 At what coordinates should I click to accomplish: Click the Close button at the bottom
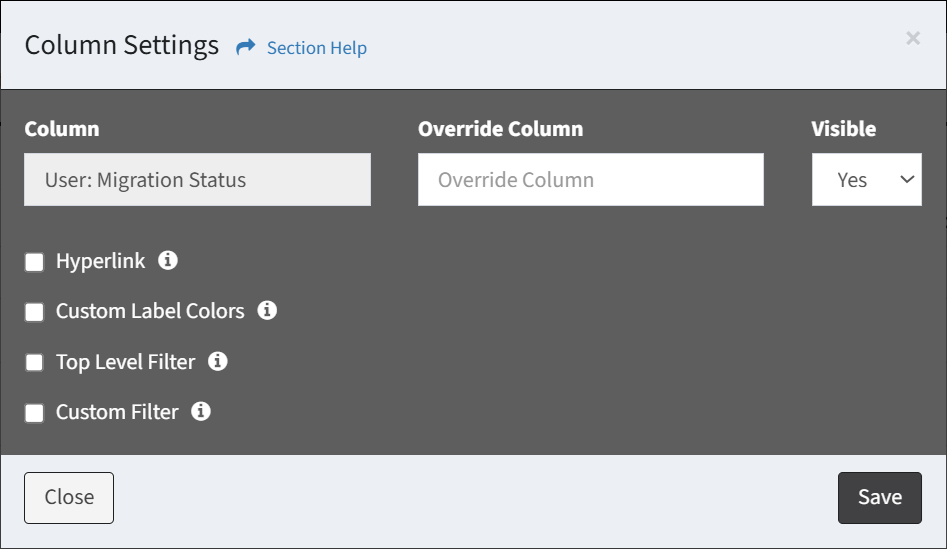click(x=69, y=498)
